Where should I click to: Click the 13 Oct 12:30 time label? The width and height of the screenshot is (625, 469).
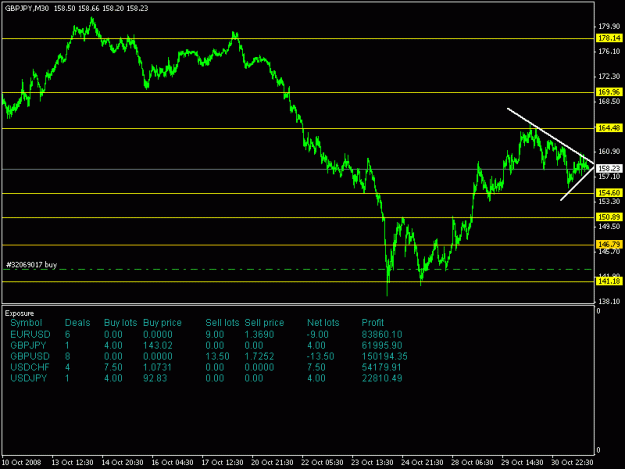[73, 462]
